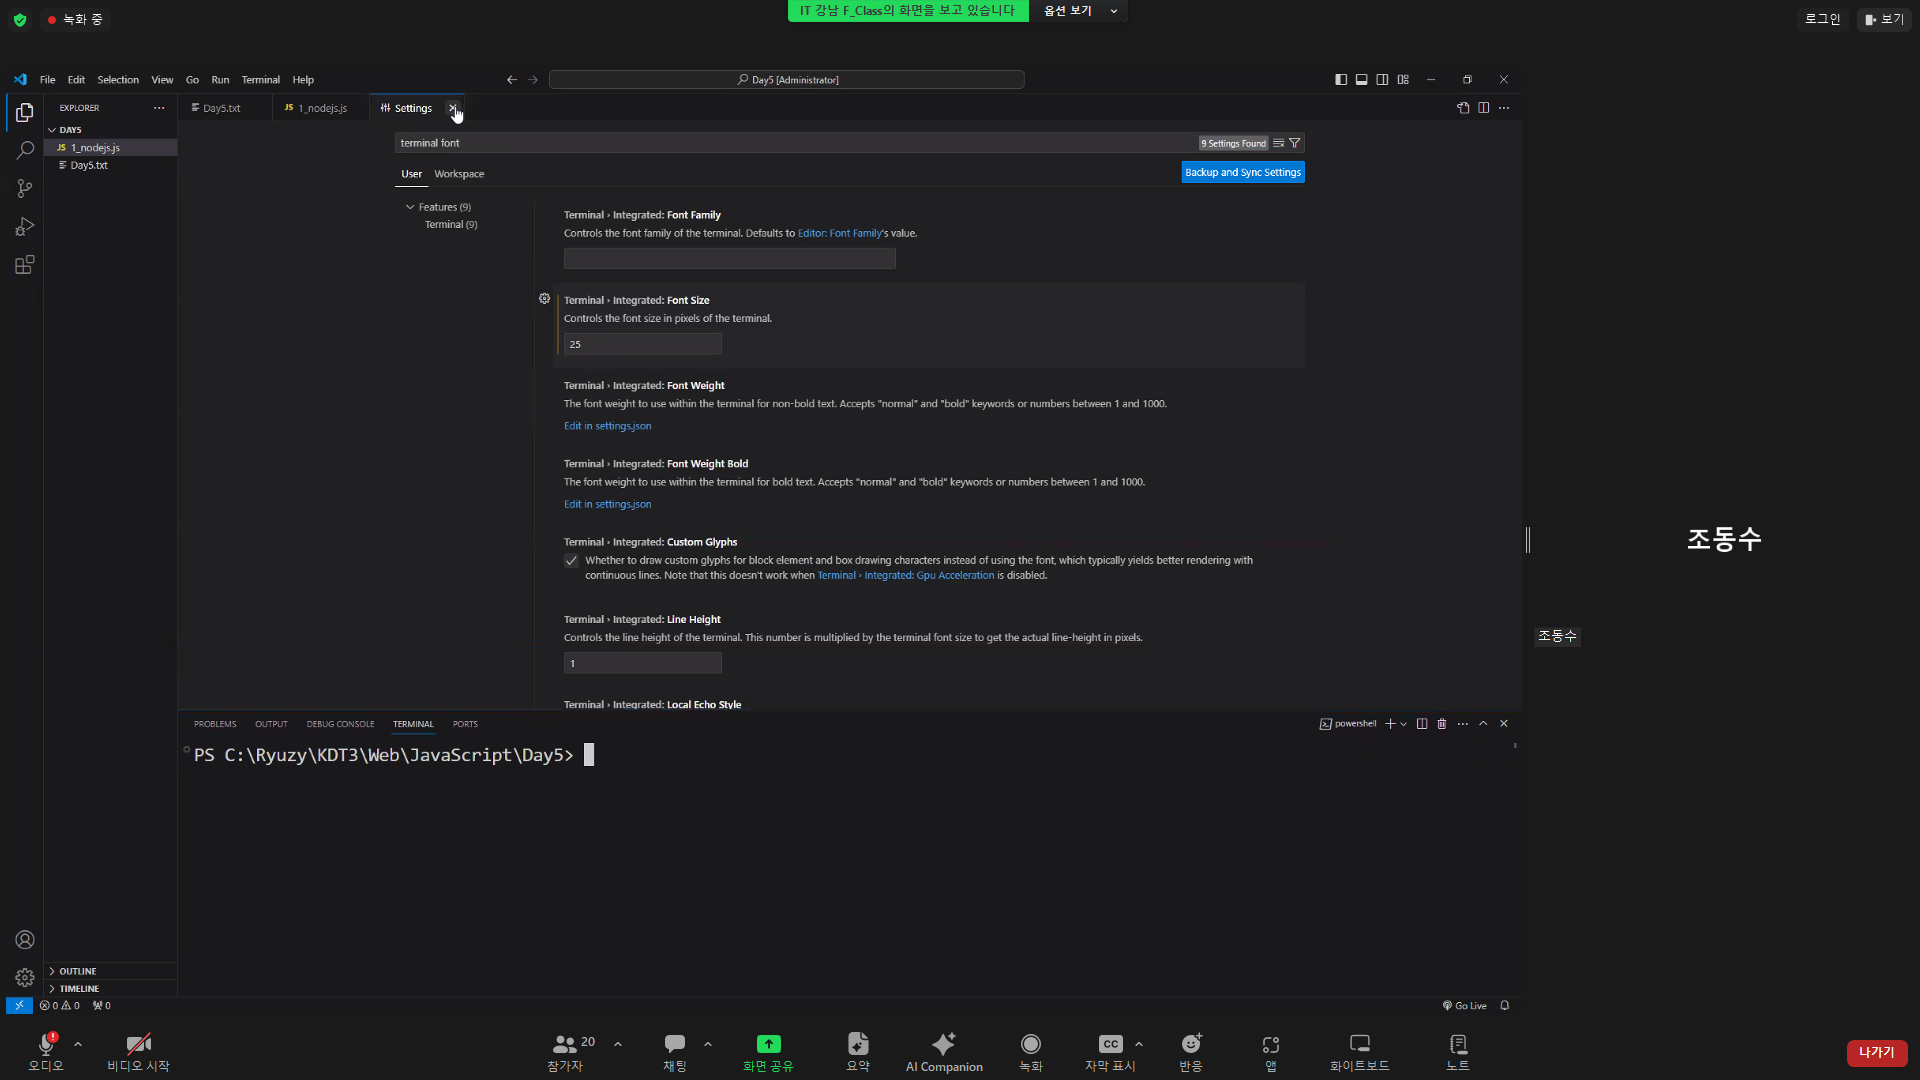Toggle the bottom panel layout button
Viewport: 1920px width, 1080px height.
pyautogui.click(x=1361, y=80)
